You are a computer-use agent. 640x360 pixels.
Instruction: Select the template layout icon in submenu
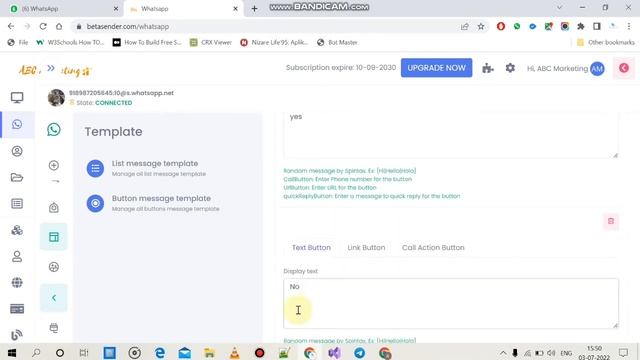tap(54, 237)
